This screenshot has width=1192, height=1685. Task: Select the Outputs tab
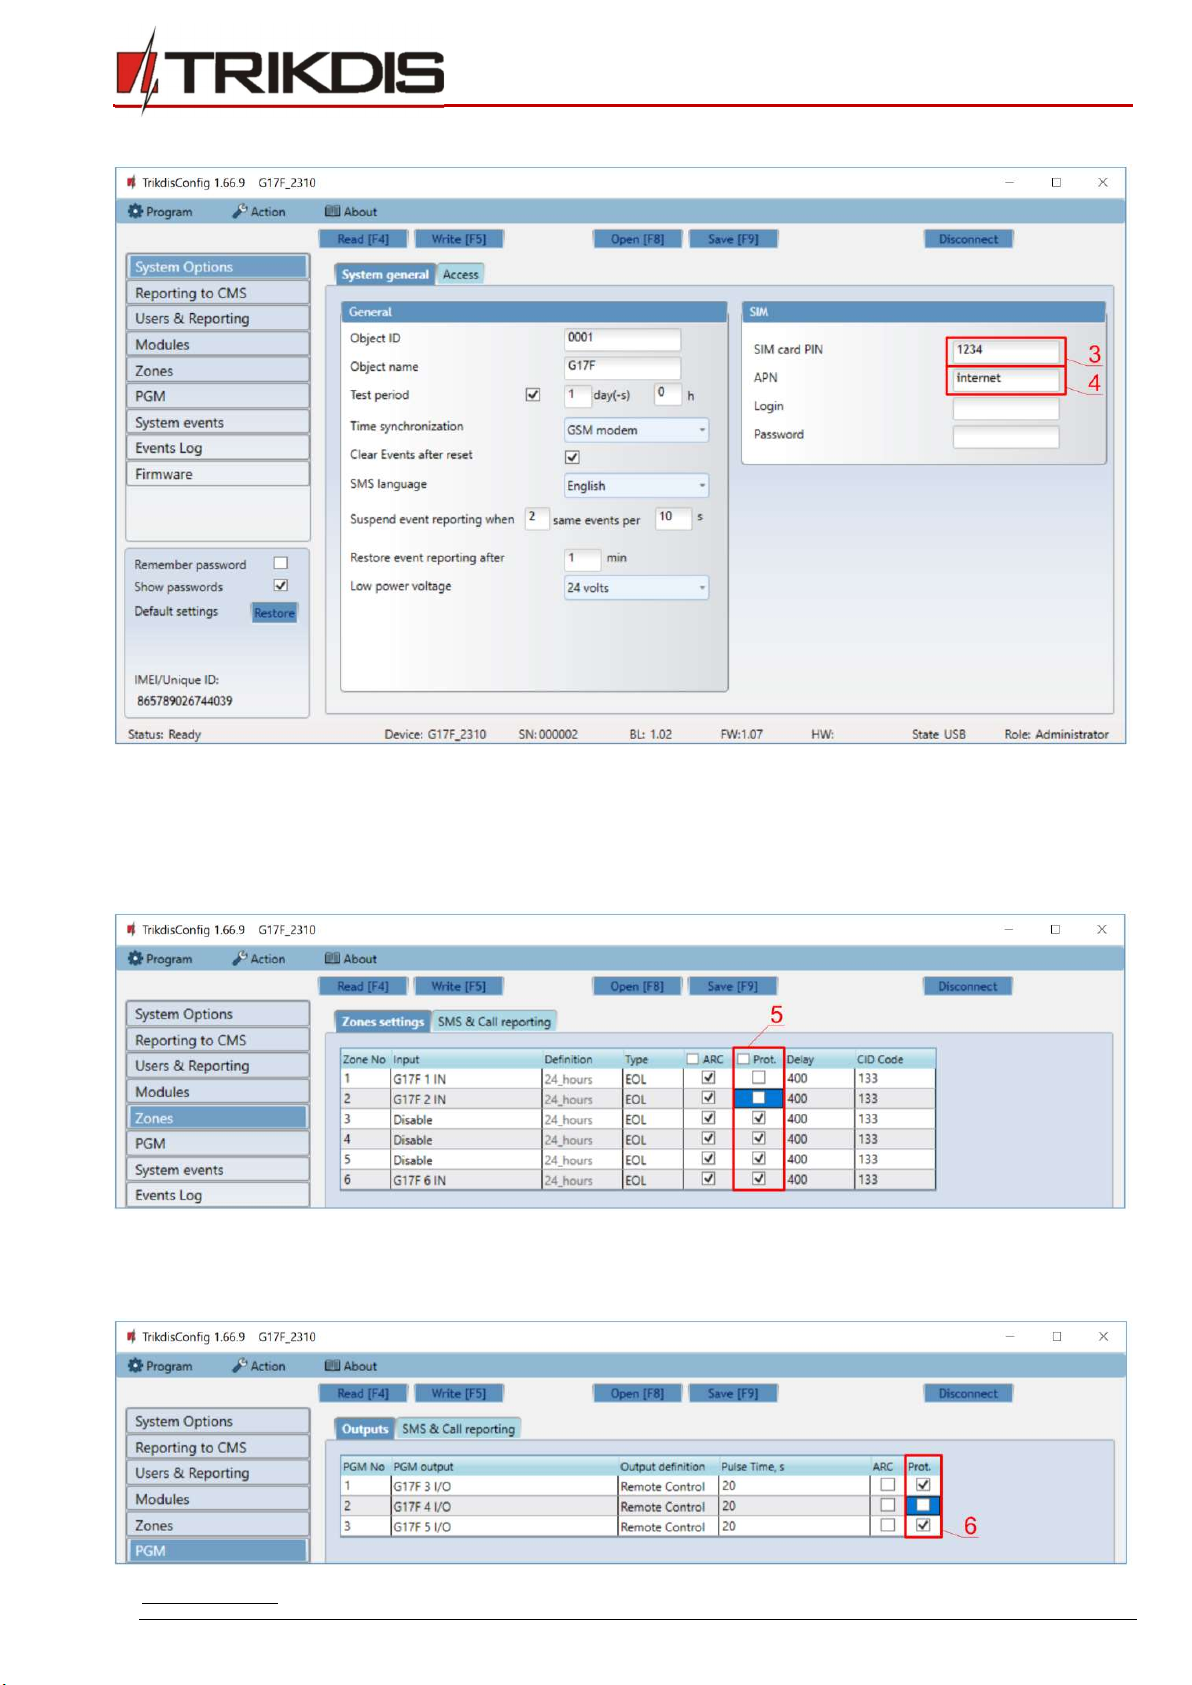(365, 1429)
